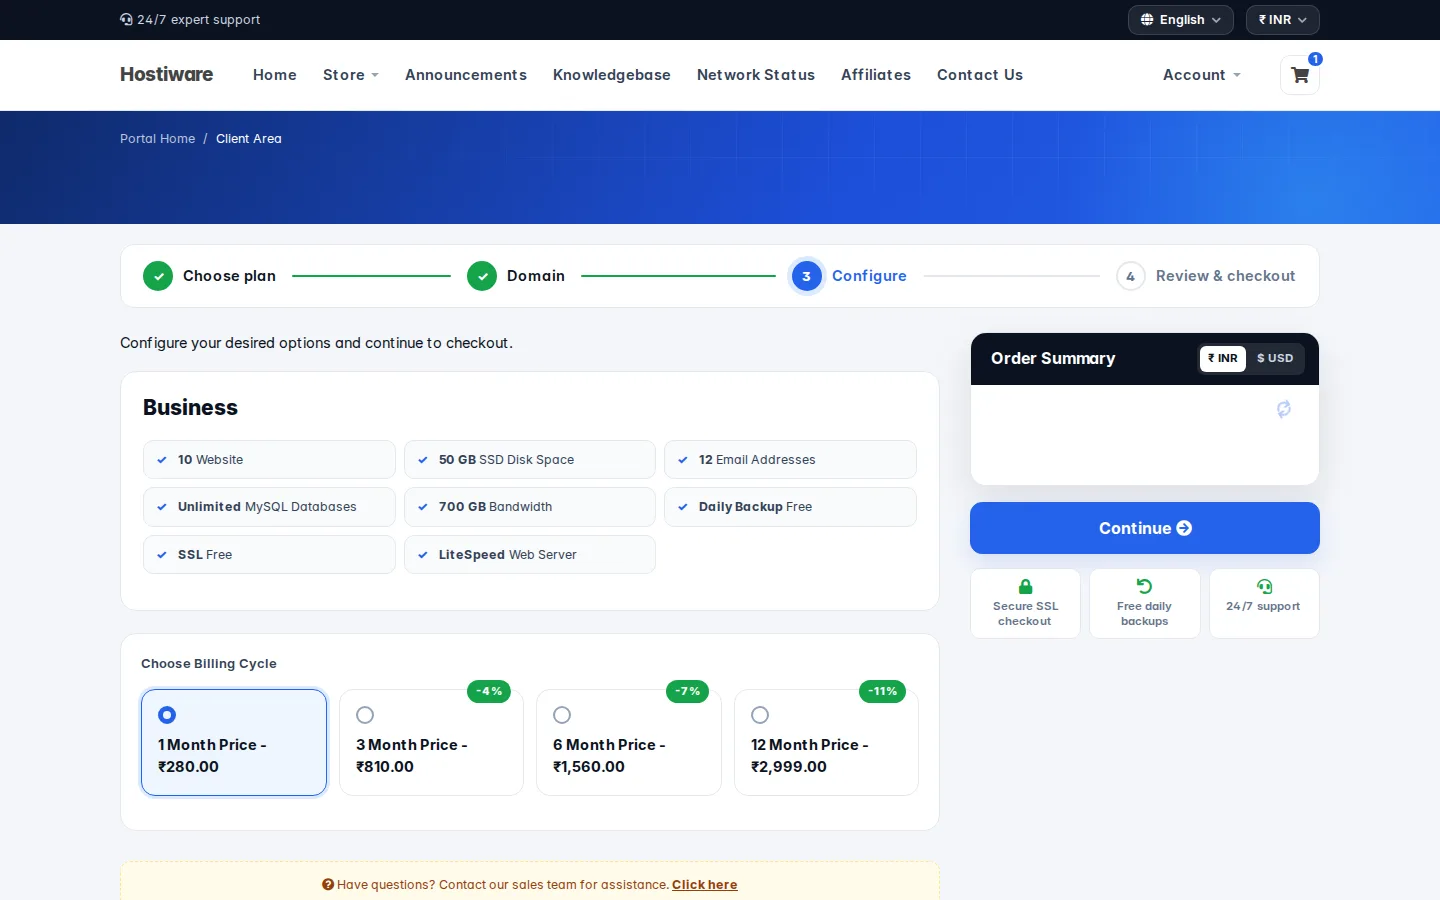Open Contact Us page
1440x900 pixels.
pos(980,75)
